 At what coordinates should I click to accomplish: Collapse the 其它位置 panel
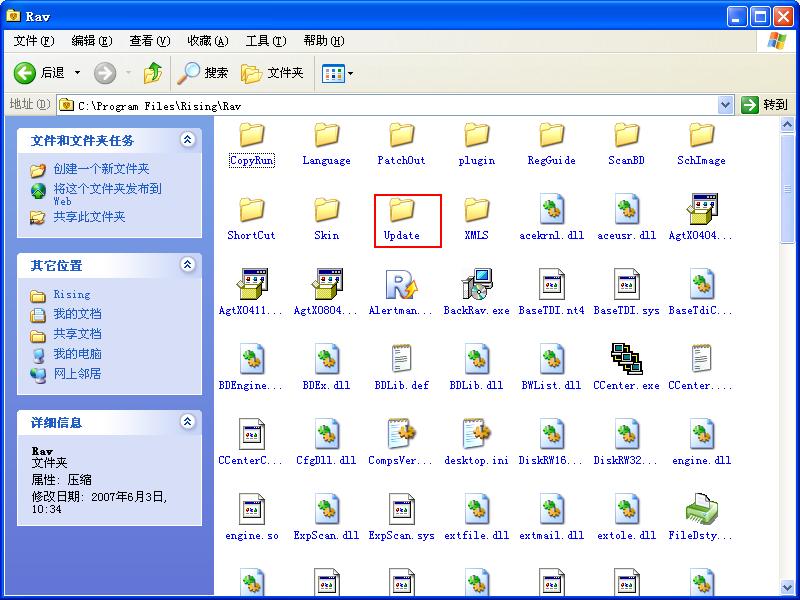pos(188,265)
